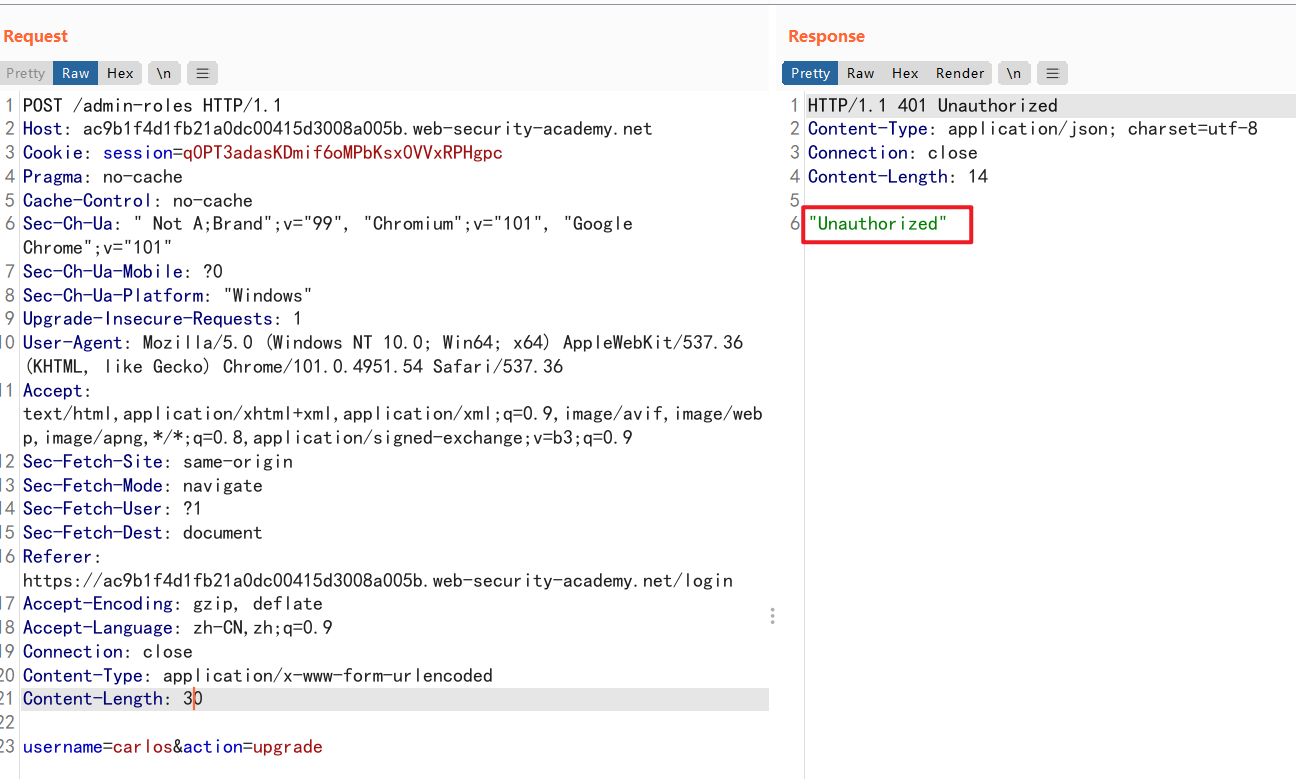Viewport: 1296px width, 779px height.
Task: Open the Response panel hamburger options menu
Action: (1052, 73)
